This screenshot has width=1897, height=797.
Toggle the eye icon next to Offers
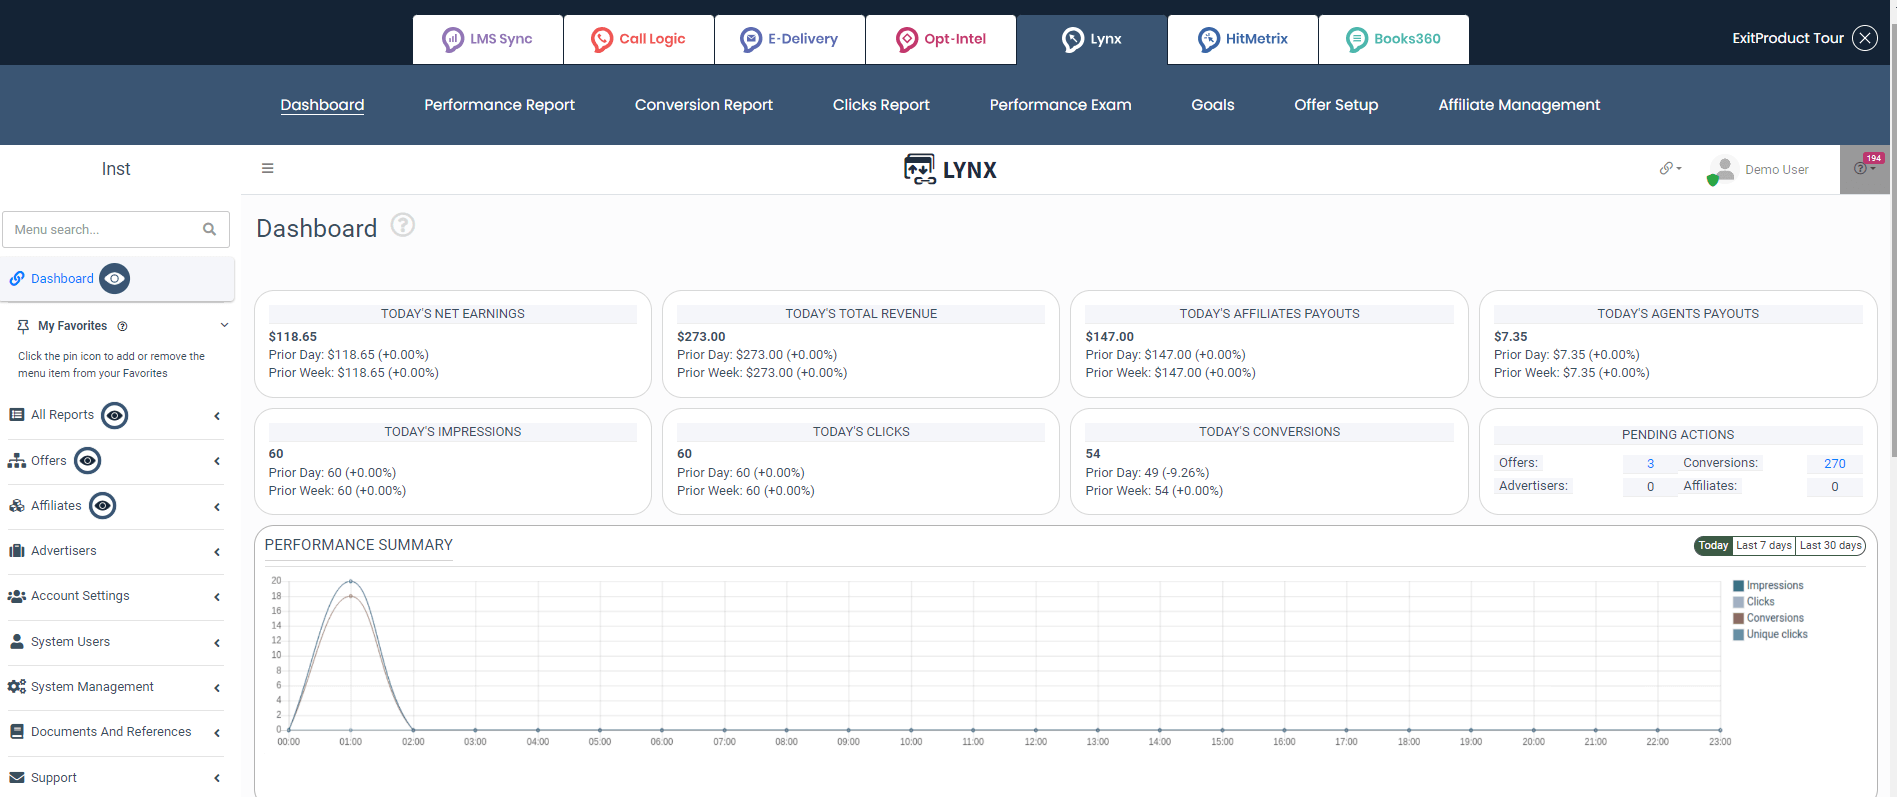click(x=88, y=461)
